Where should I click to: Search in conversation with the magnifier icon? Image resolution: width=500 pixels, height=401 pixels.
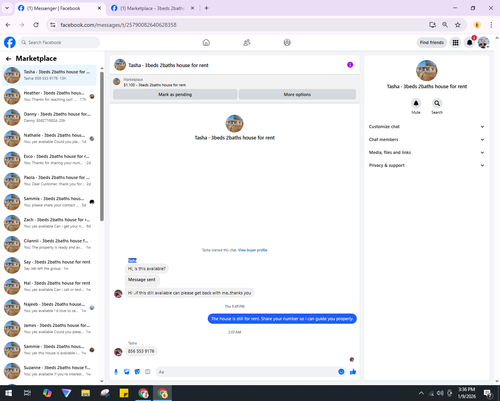coord(437,103)
